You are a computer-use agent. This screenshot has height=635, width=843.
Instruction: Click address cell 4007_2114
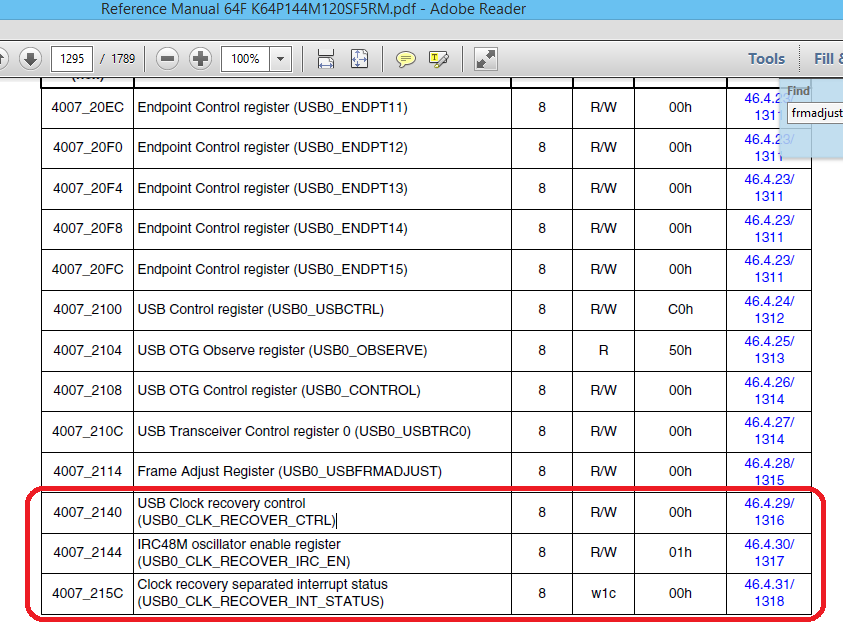coord(88,472)
